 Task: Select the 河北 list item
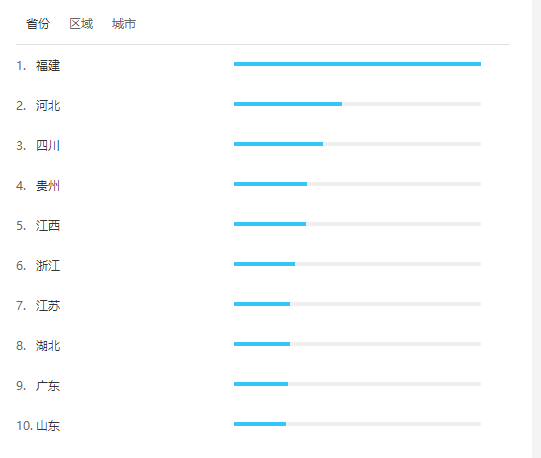pos(48,106)
